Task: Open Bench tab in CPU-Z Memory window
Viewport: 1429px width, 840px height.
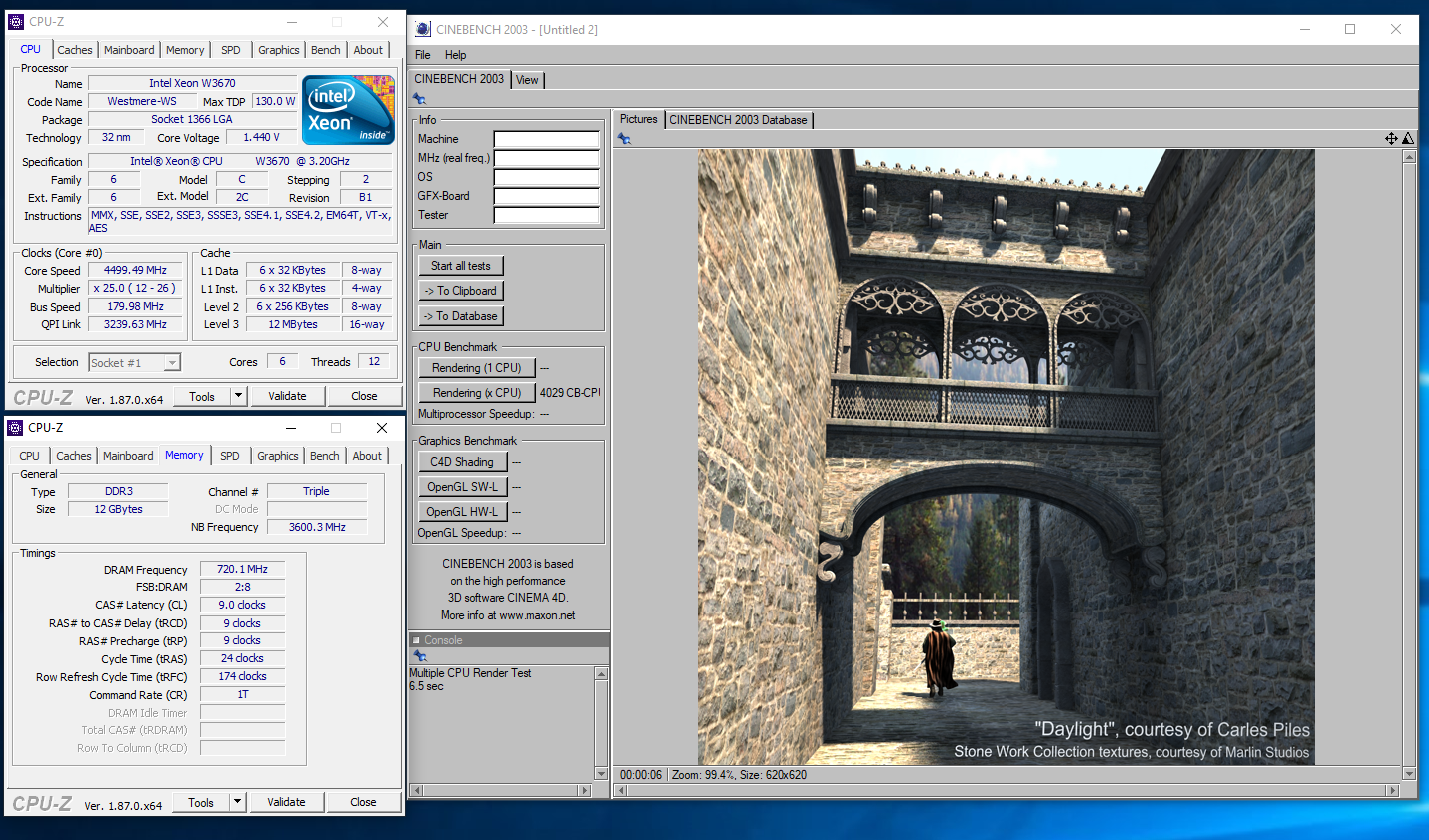Action: click(325, 456)
